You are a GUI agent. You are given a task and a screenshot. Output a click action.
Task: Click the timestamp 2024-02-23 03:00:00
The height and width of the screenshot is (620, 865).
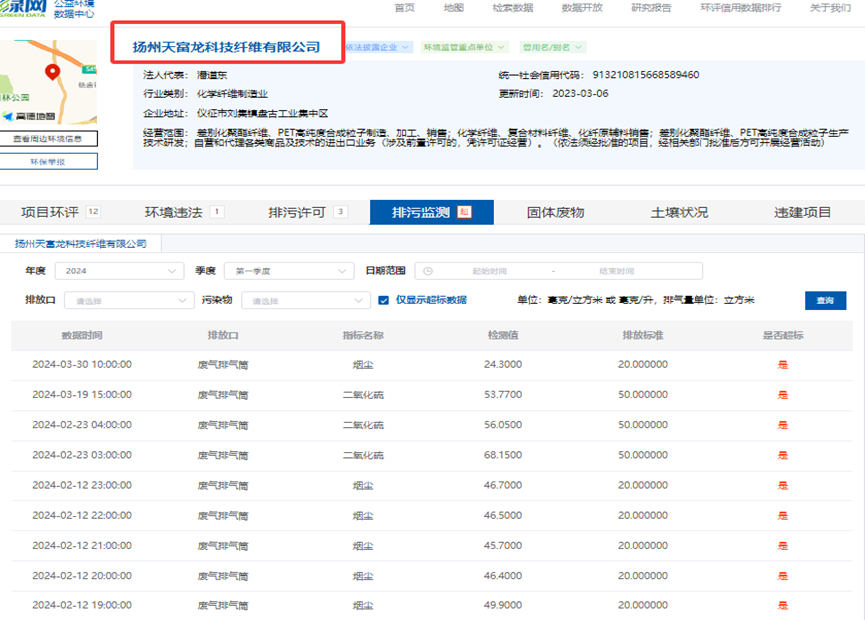(82, 455)
